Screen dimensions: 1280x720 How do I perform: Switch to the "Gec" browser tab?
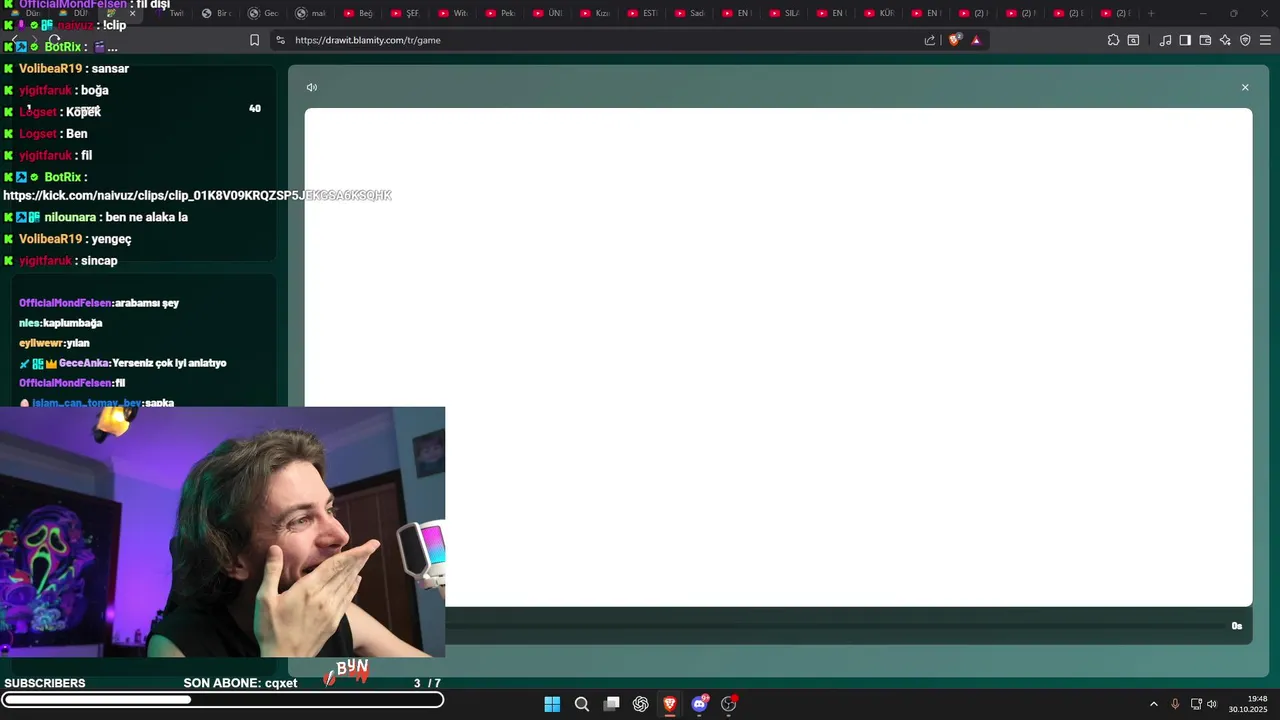tap(263, 13)
